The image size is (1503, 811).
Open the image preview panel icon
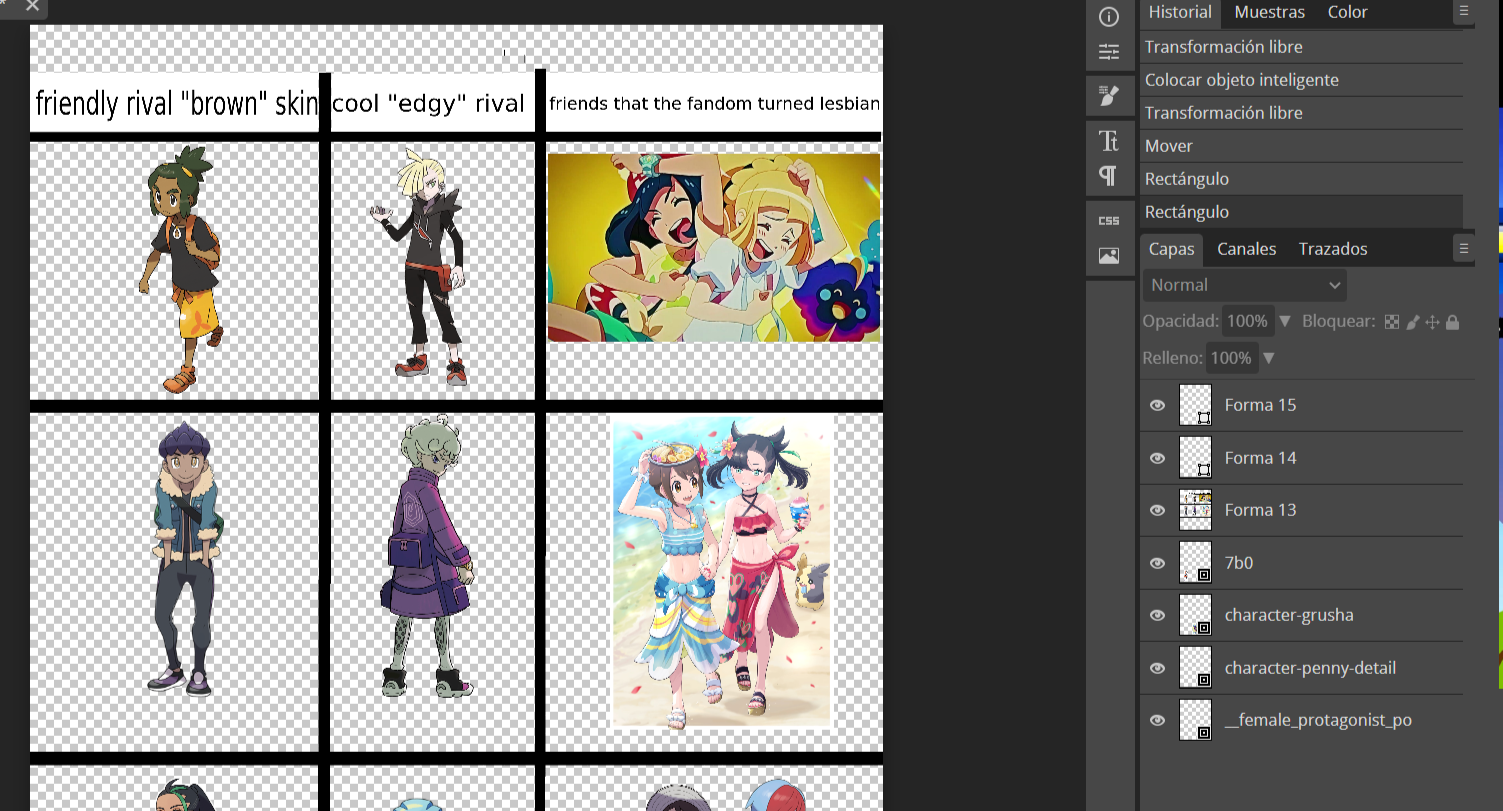pyautogui.click(x=1108, y=256)
